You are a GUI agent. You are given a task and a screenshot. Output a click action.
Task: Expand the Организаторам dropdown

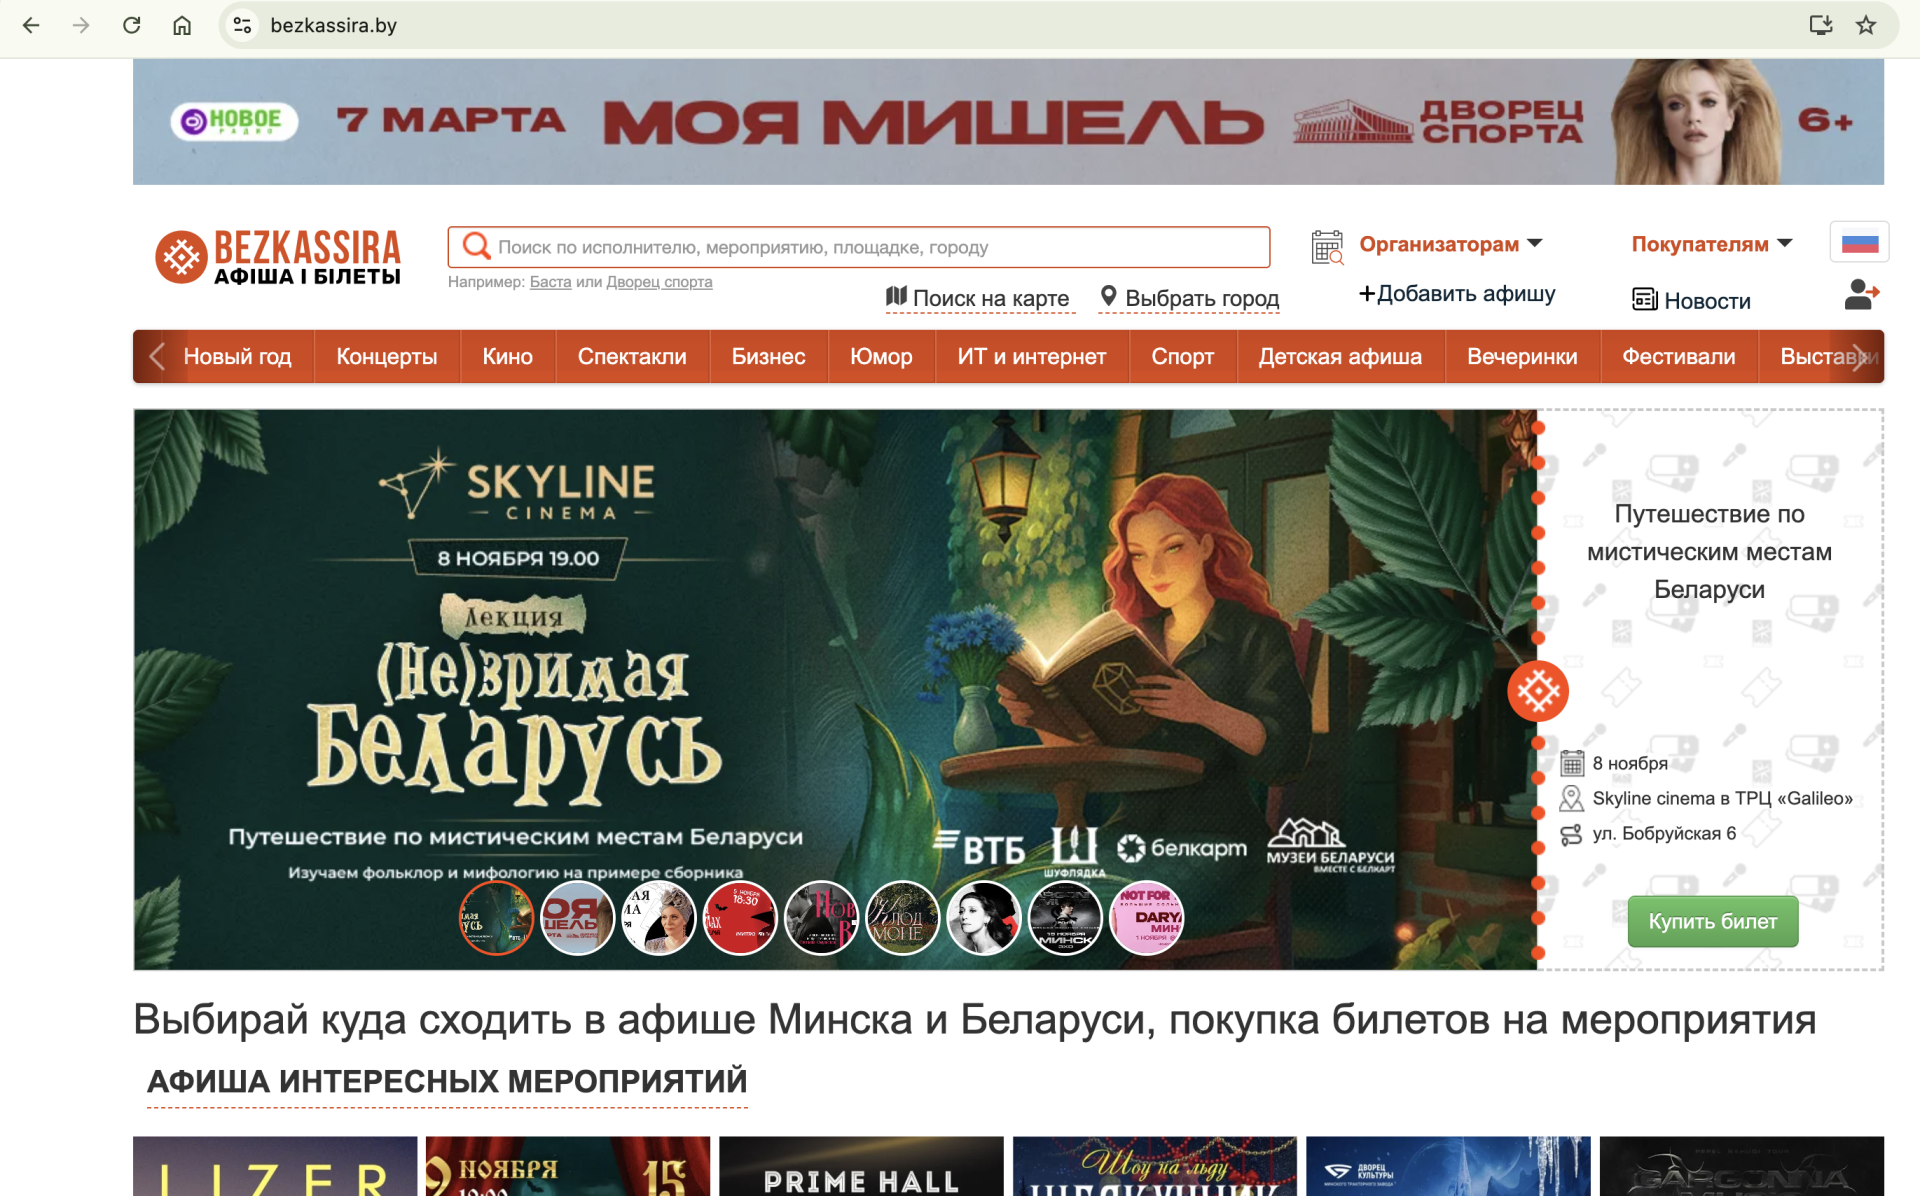point(1450,244)
